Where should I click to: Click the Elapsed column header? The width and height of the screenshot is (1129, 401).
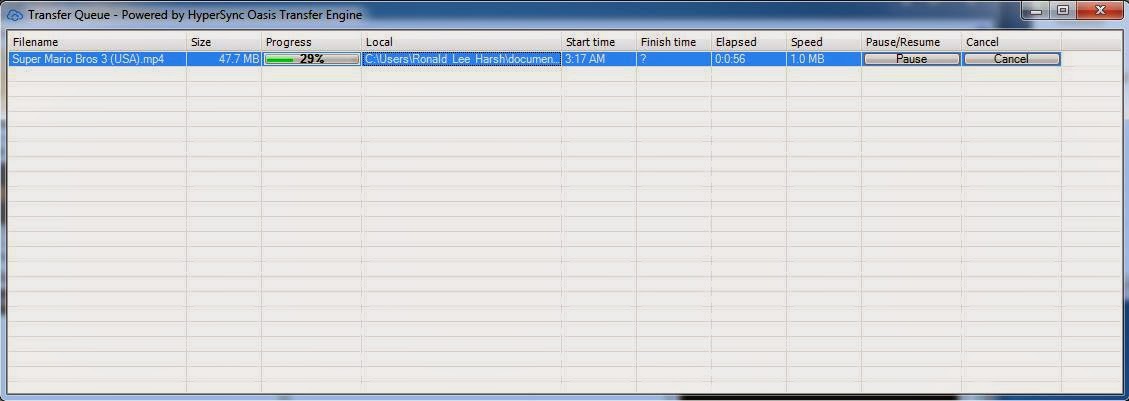click(749, 42)
